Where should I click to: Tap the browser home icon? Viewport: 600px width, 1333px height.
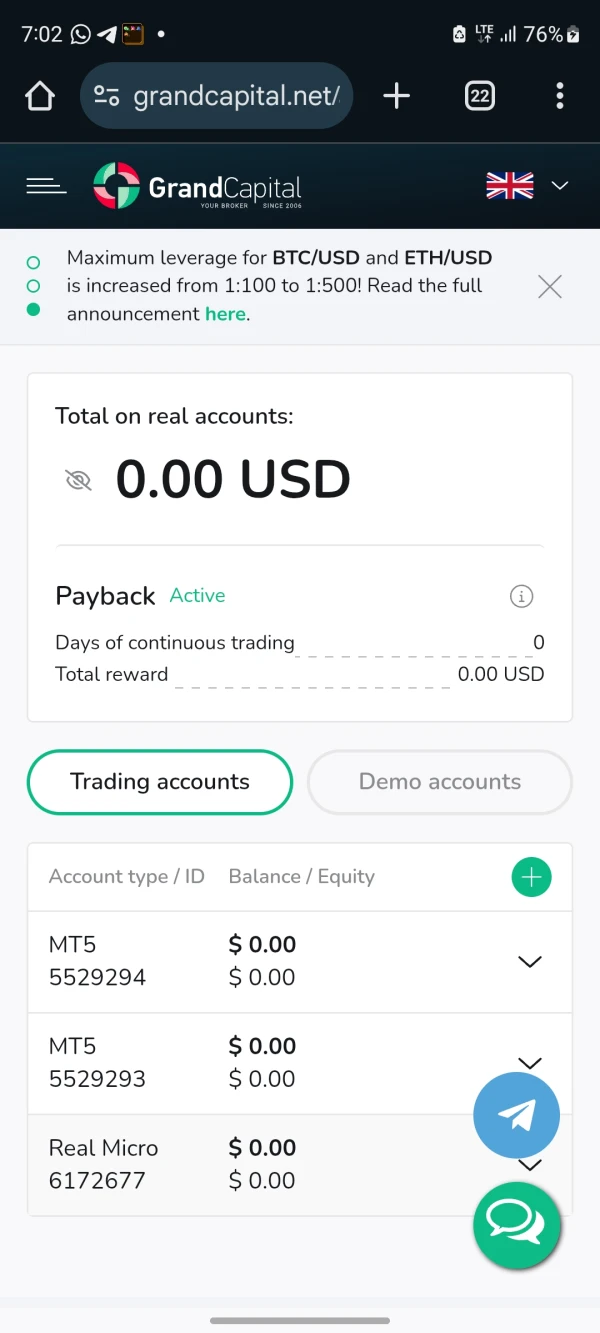click(x=39, y=96)
